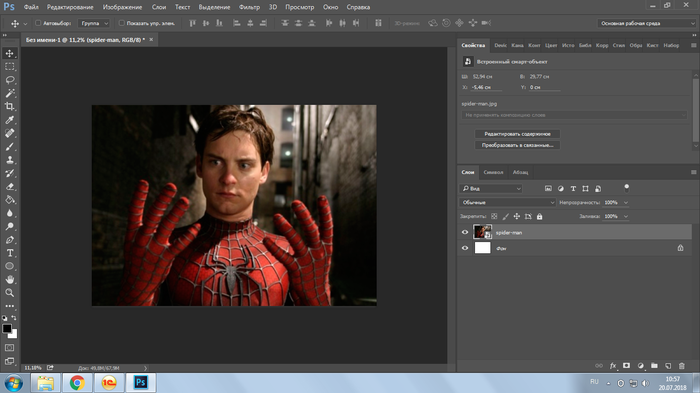Screen dimensions: 700x393
Task: Open the Layers panel options menu
Action: click(x=693, y=172)
